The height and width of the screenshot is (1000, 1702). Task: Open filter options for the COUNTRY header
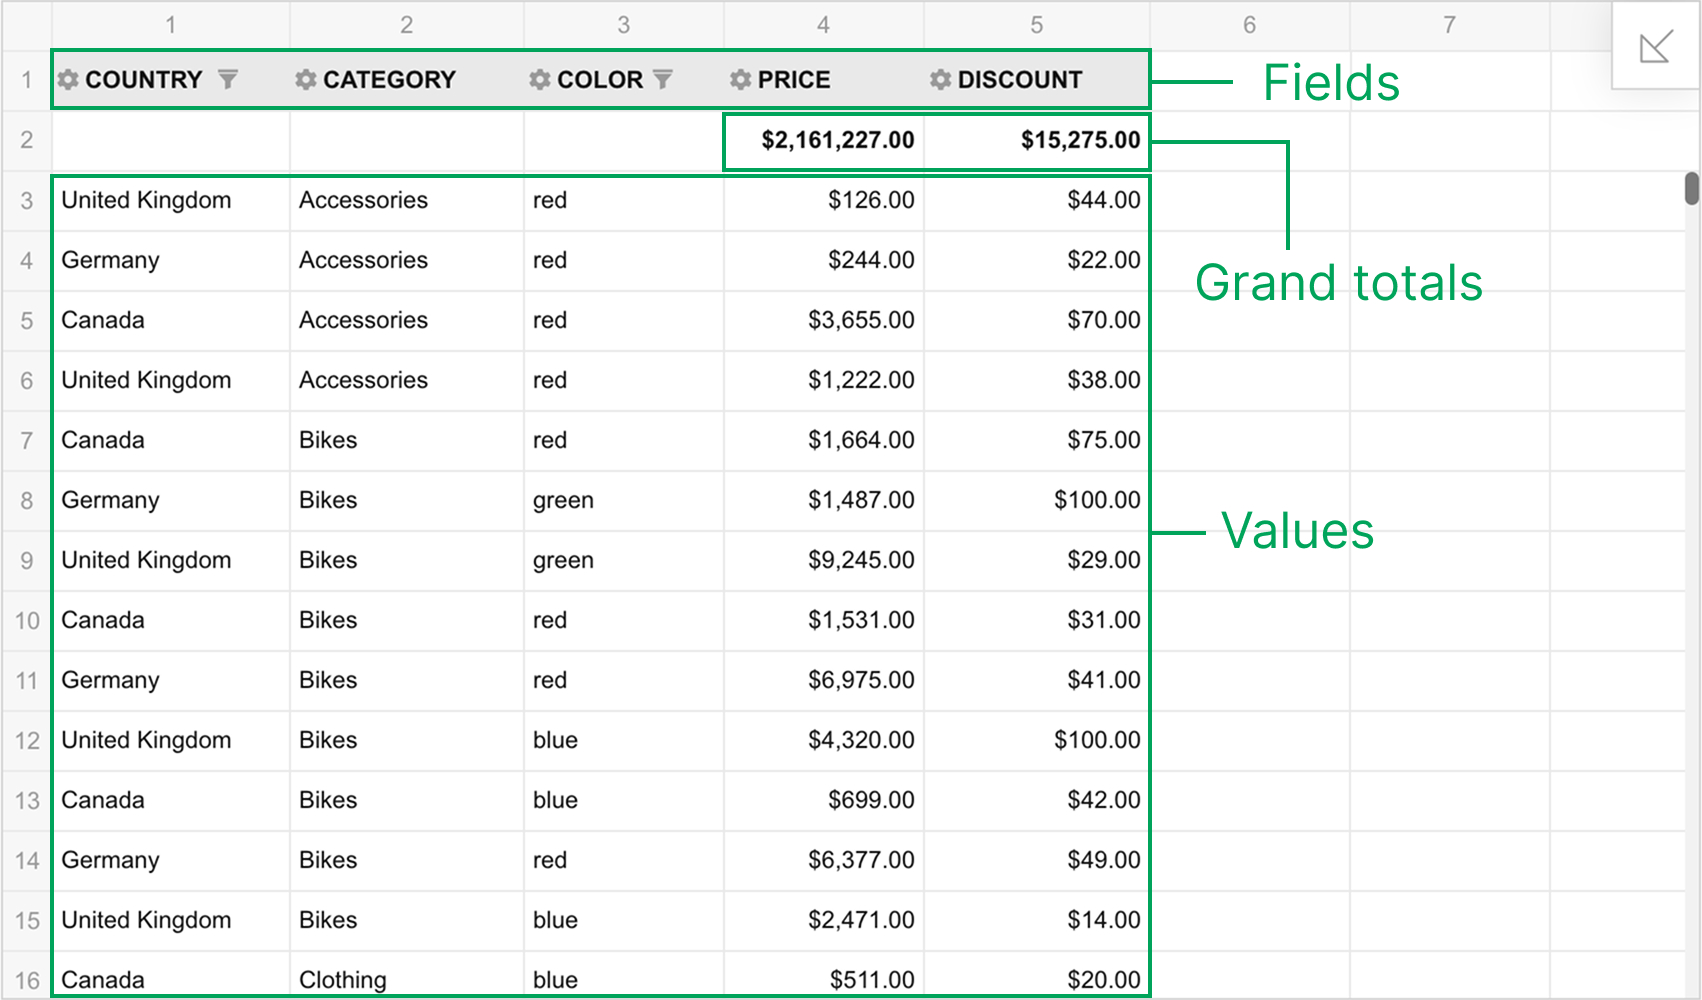(x=229, y=79)
